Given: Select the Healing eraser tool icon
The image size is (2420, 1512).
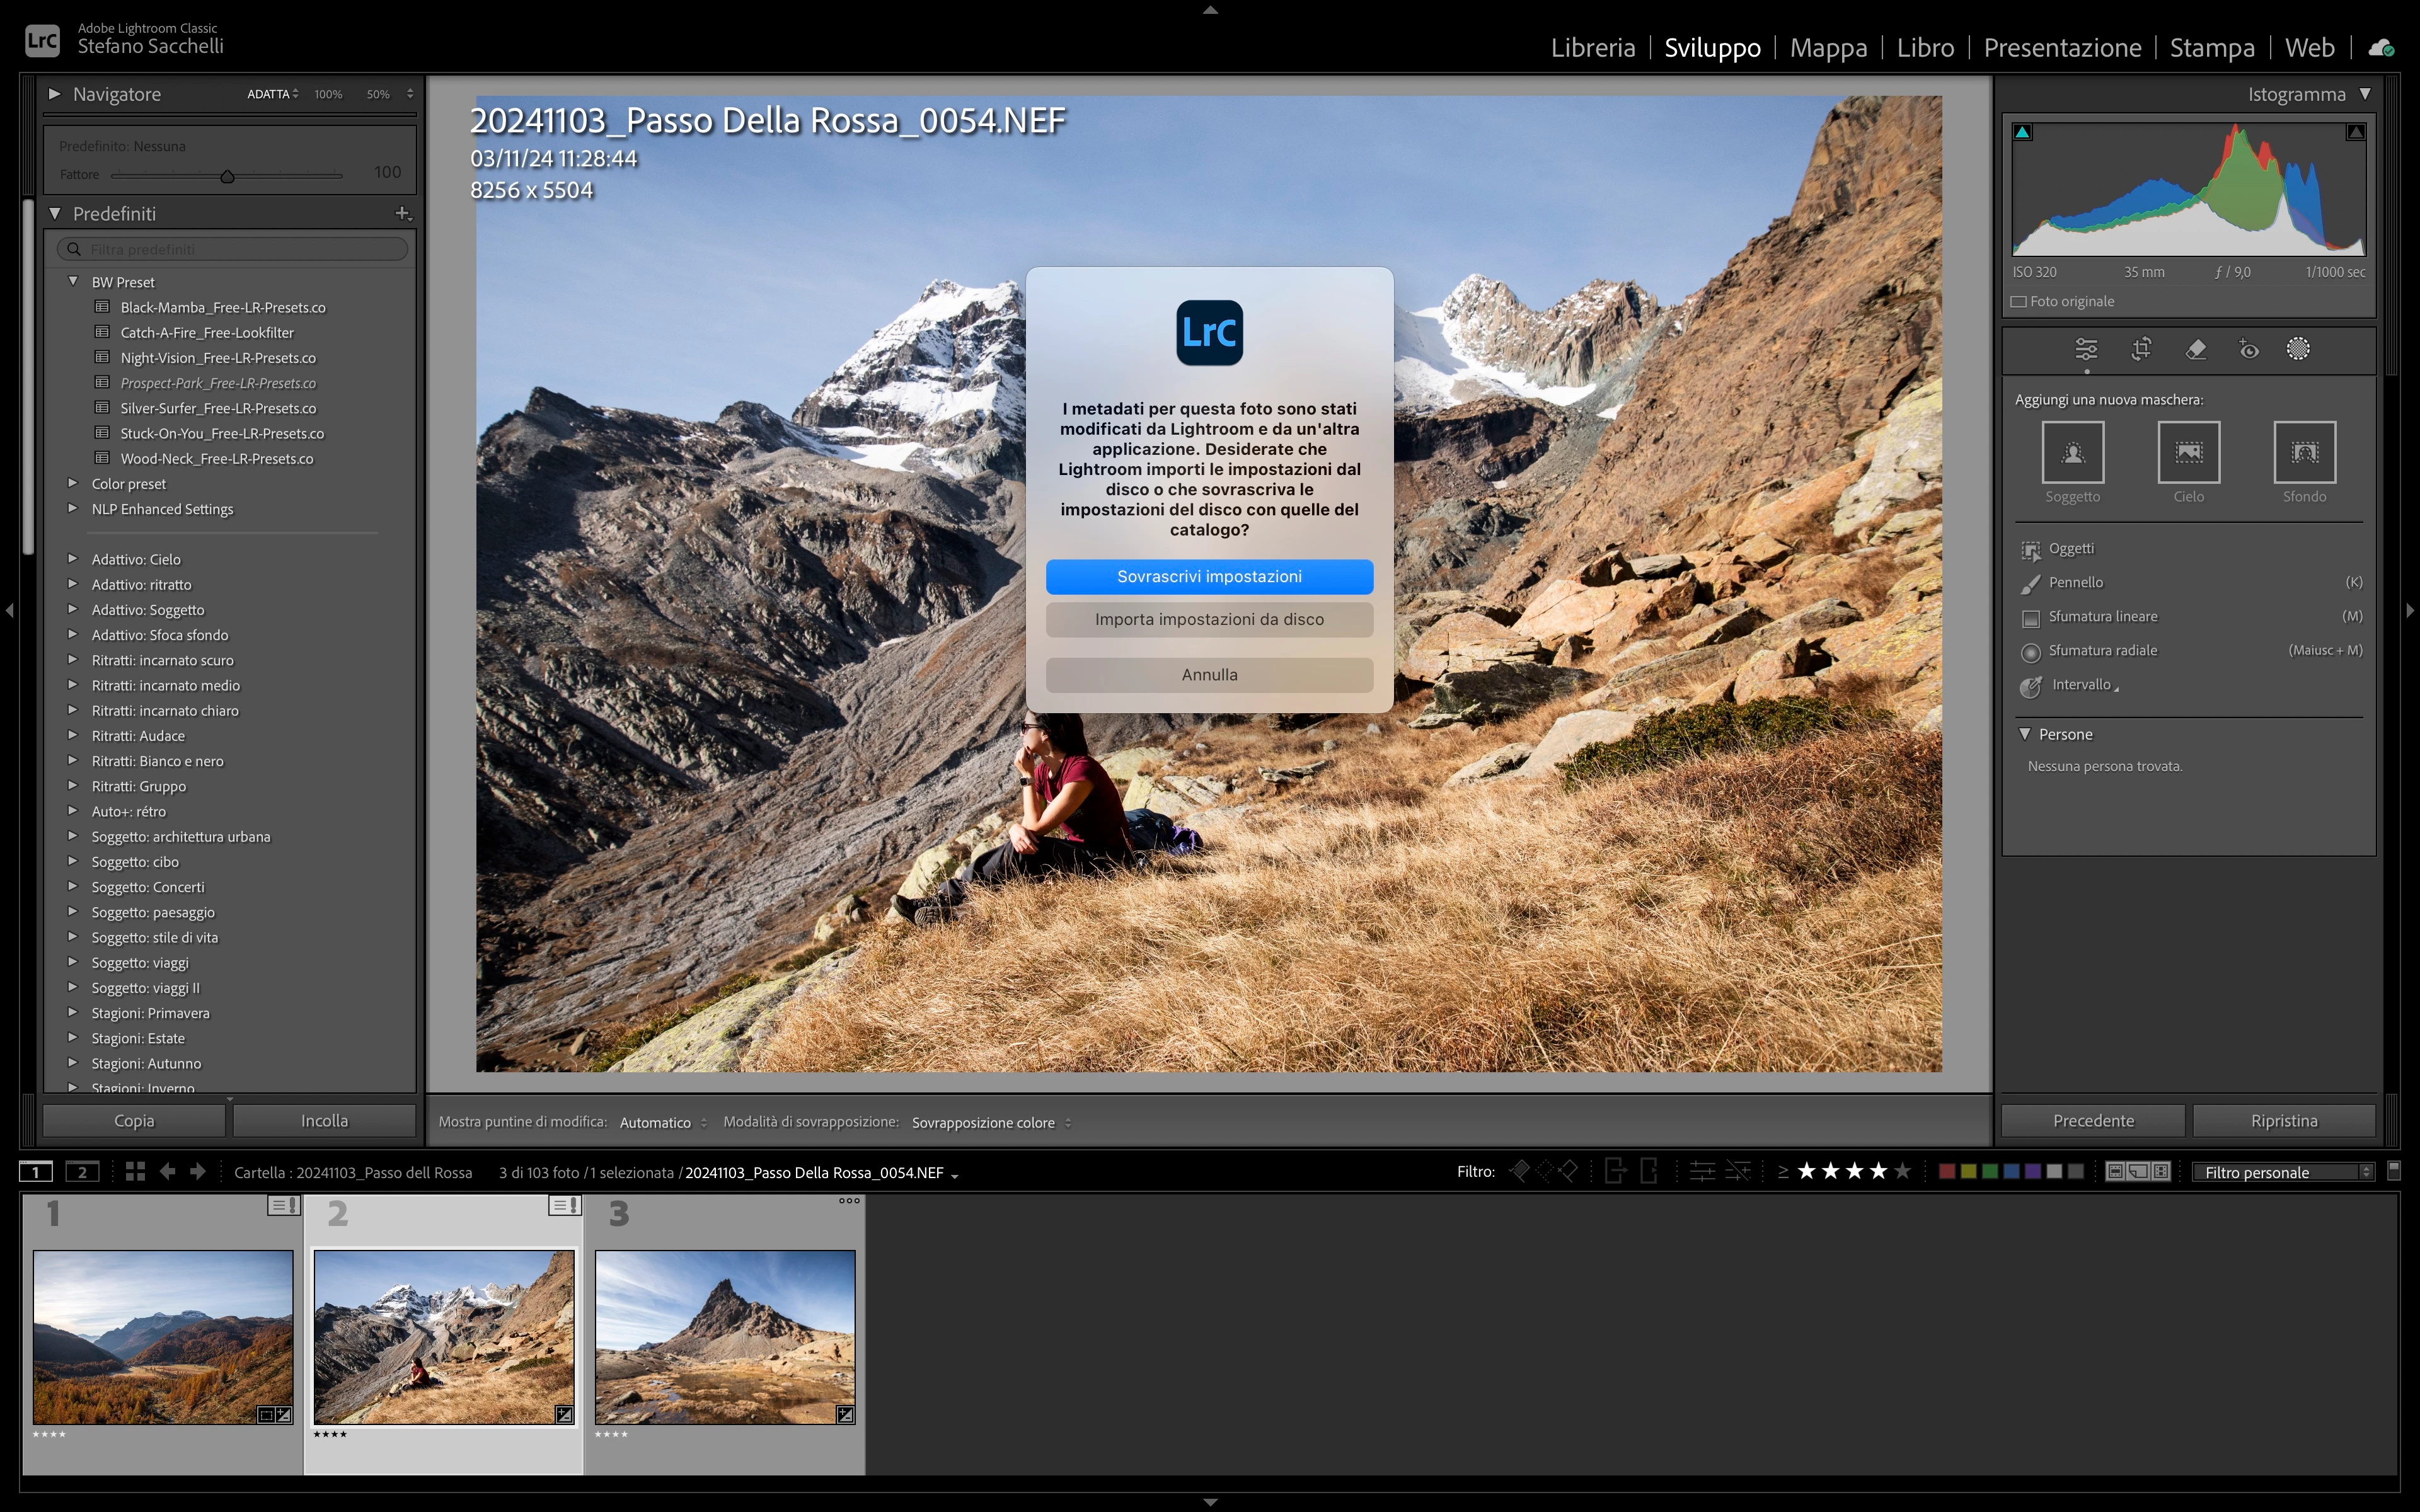Looking at the screenshot, I should [x=2196, y=349].
